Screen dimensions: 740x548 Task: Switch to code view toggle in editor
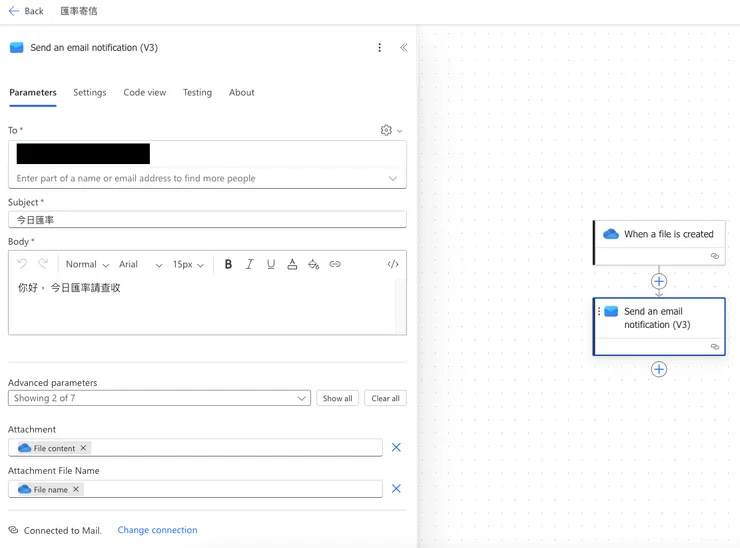pyautogui.click(x=393, y=264)
